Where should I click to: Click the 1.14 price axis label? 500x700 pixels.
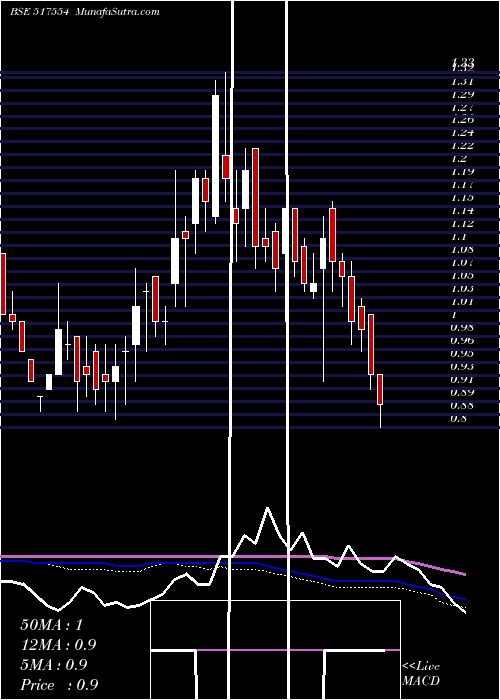pos(462,210)
